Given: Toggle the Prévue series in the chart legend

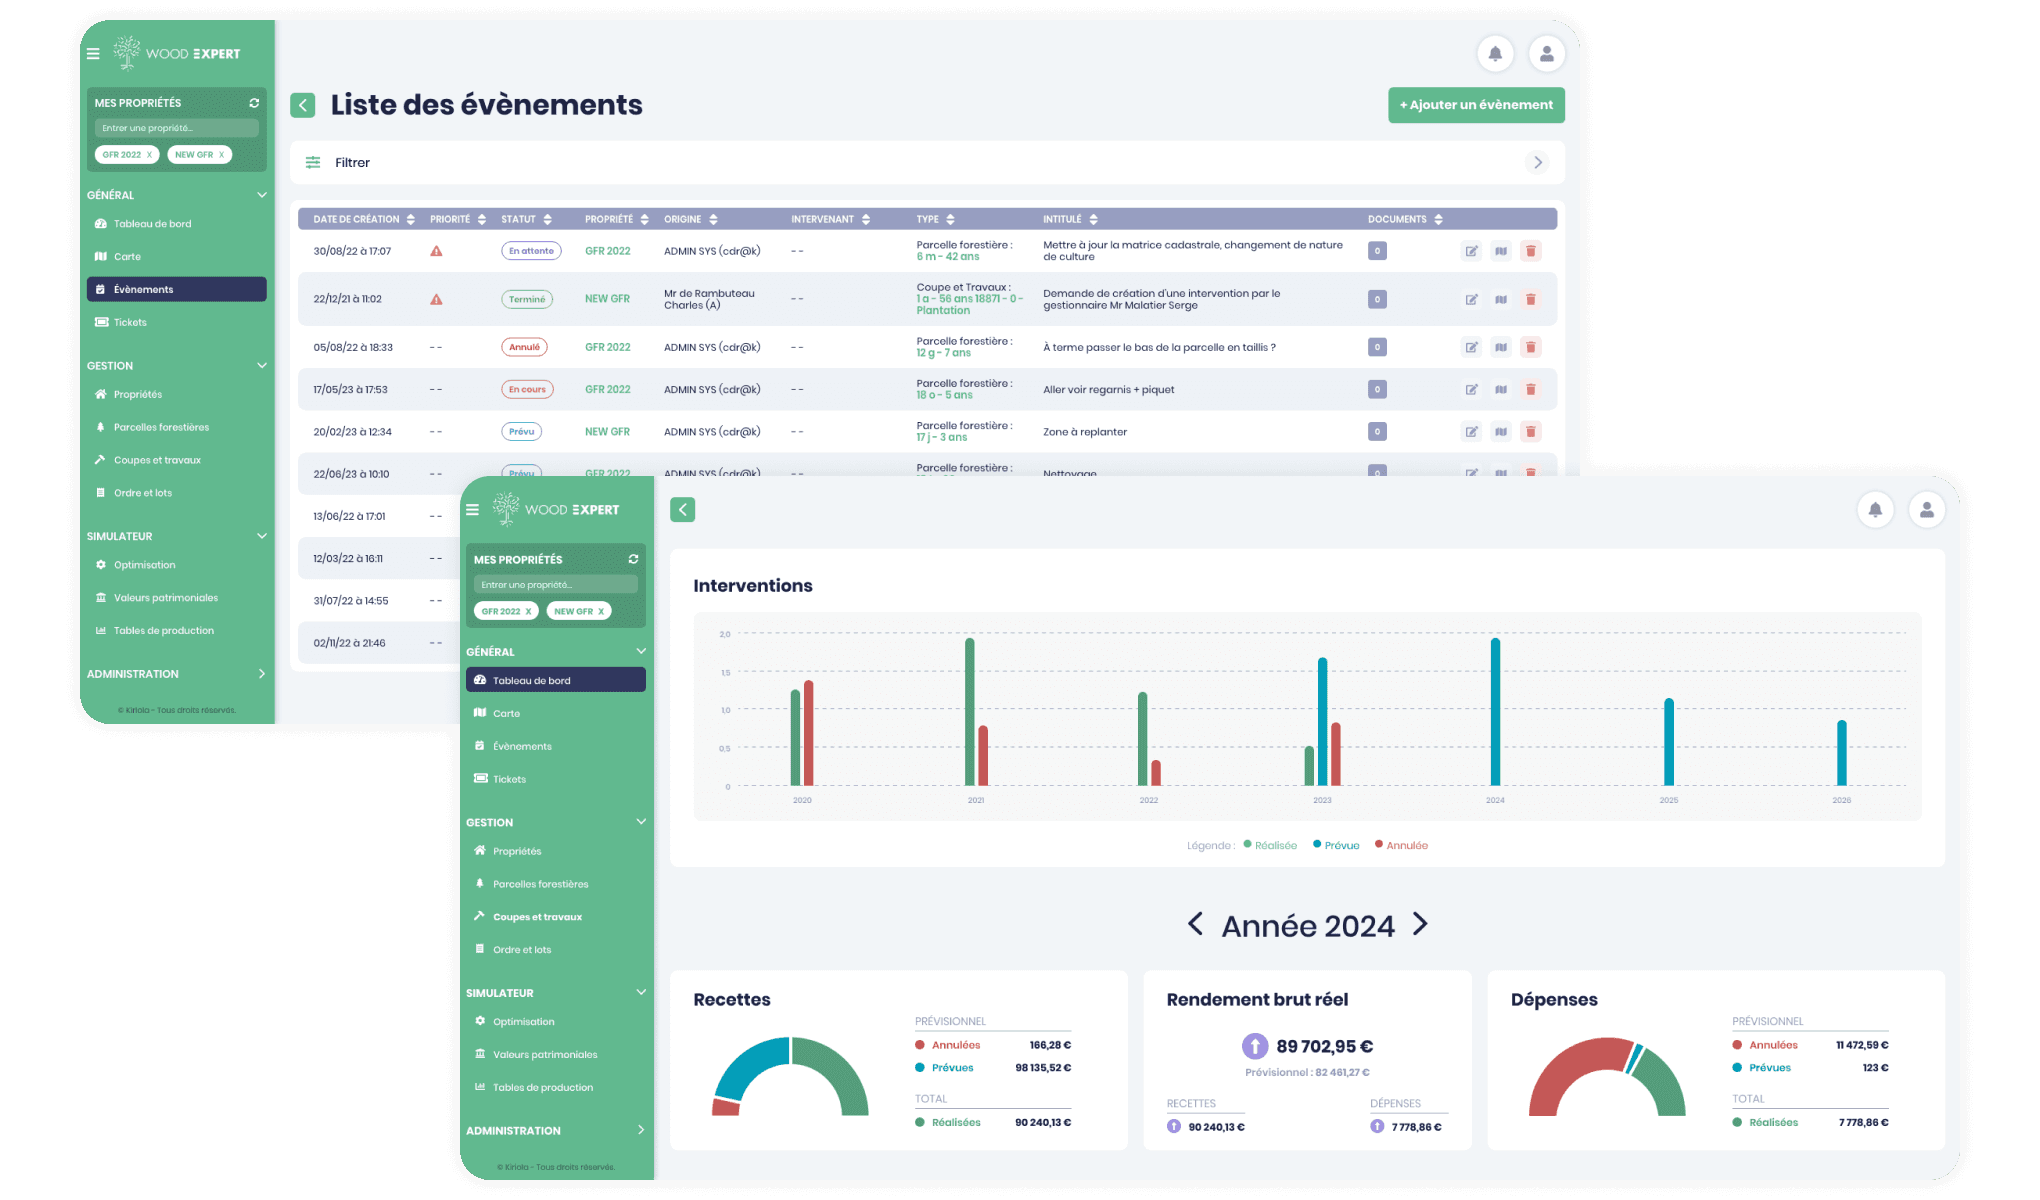Looking at the screenshot, I should tap(1336, 845).
